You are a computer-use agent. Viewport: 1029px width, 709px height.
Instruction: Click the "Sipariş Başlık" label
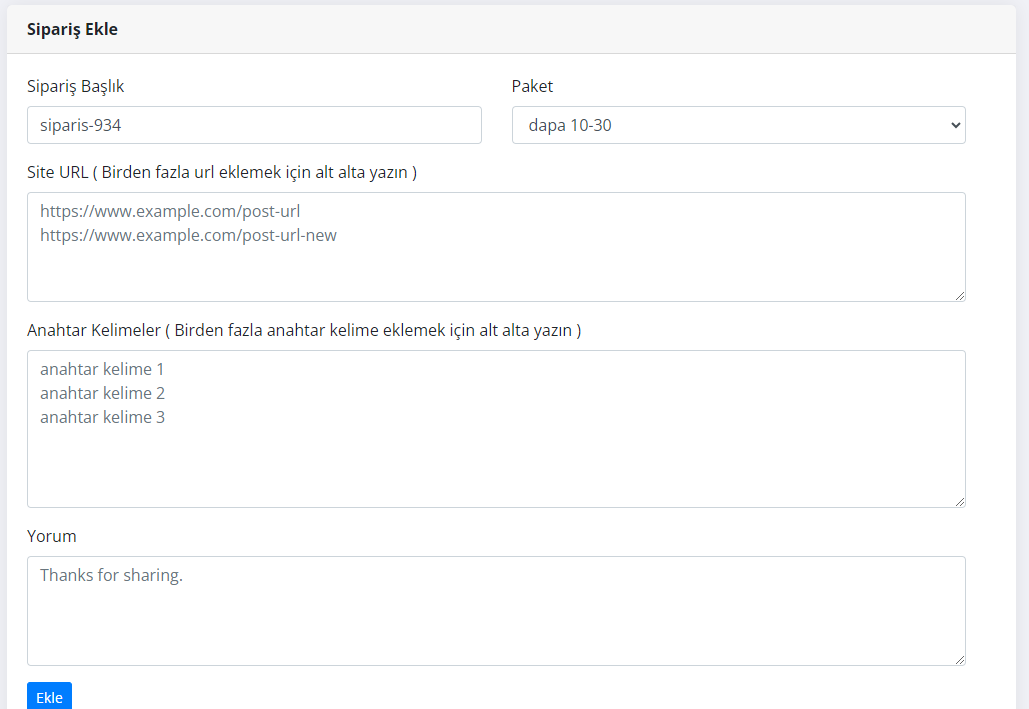point(76,86)
